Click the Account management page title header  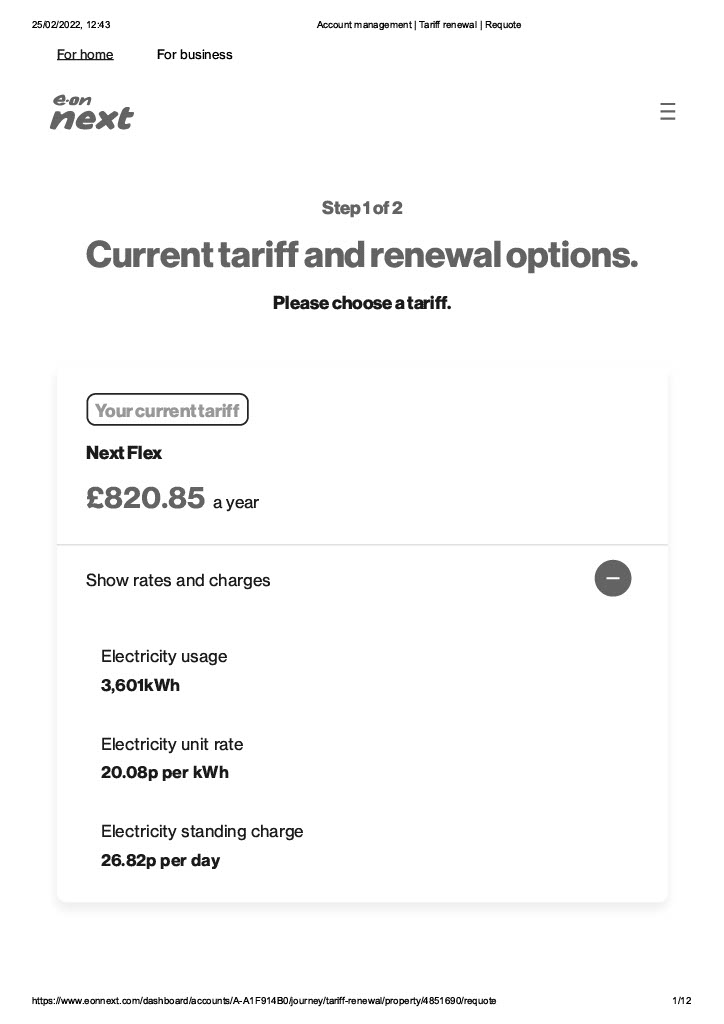click(418, 25)
